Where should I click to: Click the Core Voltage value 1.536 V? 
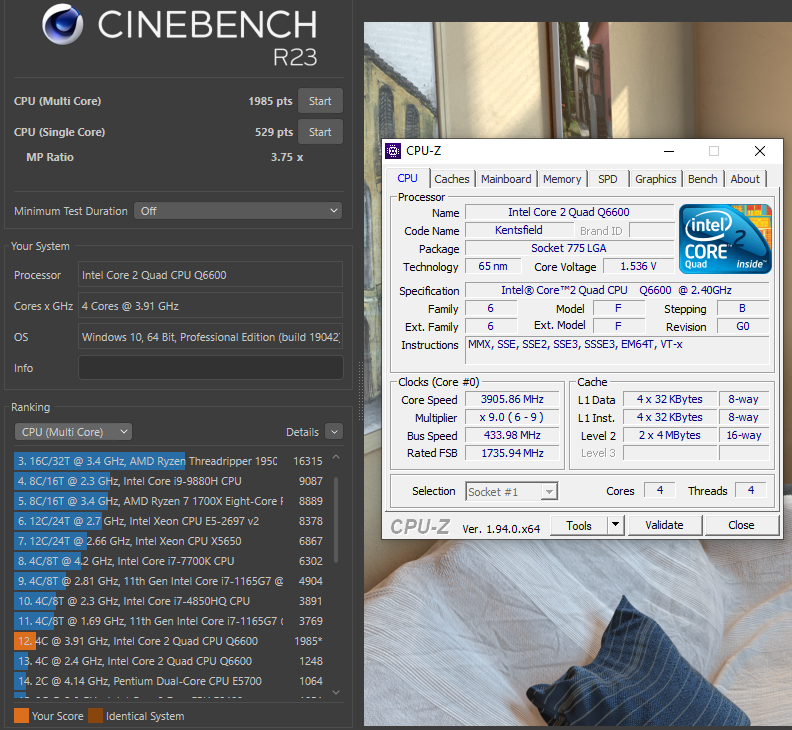pyautogui.click(x=638, y=266)
